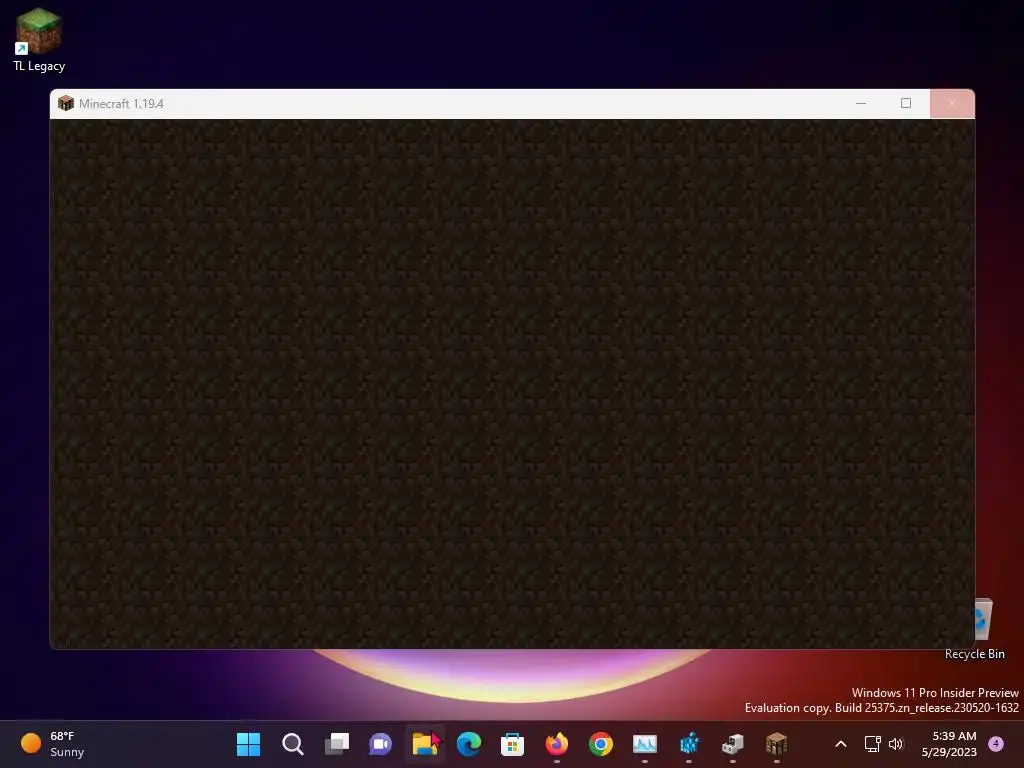This screenshot has width=1024, height=768.
Task: Switch to Firefox on the taskbar
Action: pyautogui.click(x=557, y=744)
